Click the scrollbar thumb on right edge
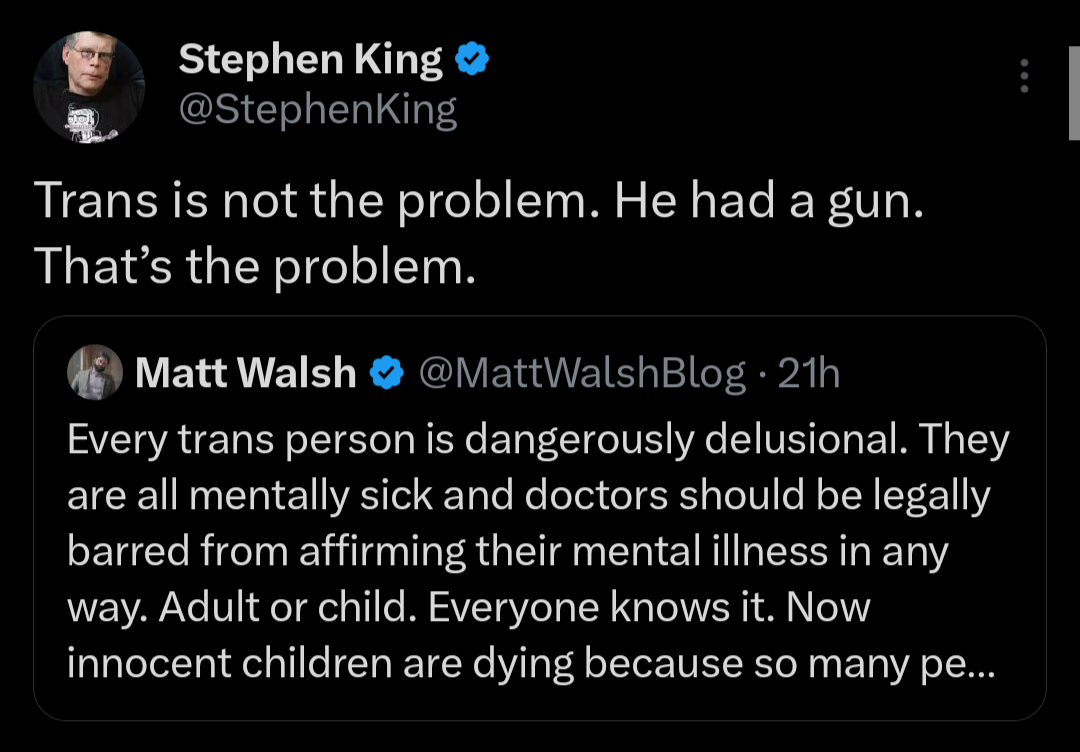The image size is (1080, 752). (1074, 93)
